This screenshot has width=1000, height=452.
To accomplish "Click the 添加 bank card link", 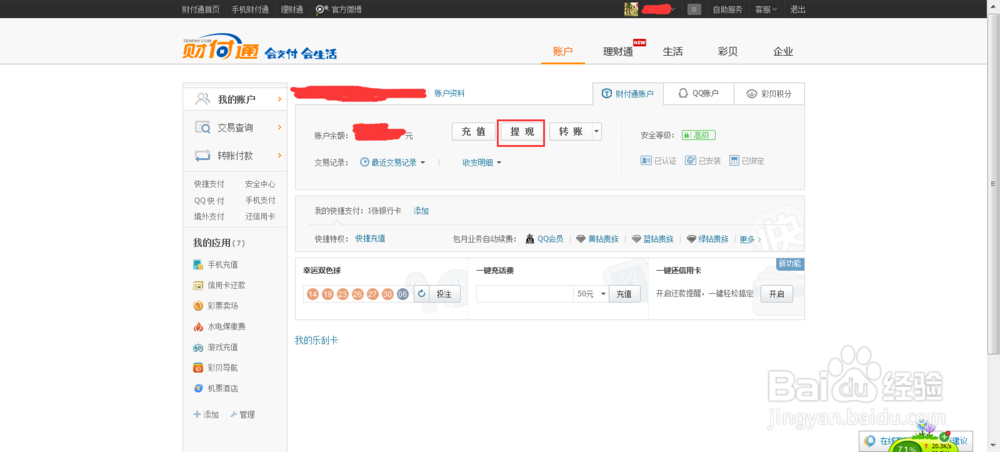I will click(421, 210).
